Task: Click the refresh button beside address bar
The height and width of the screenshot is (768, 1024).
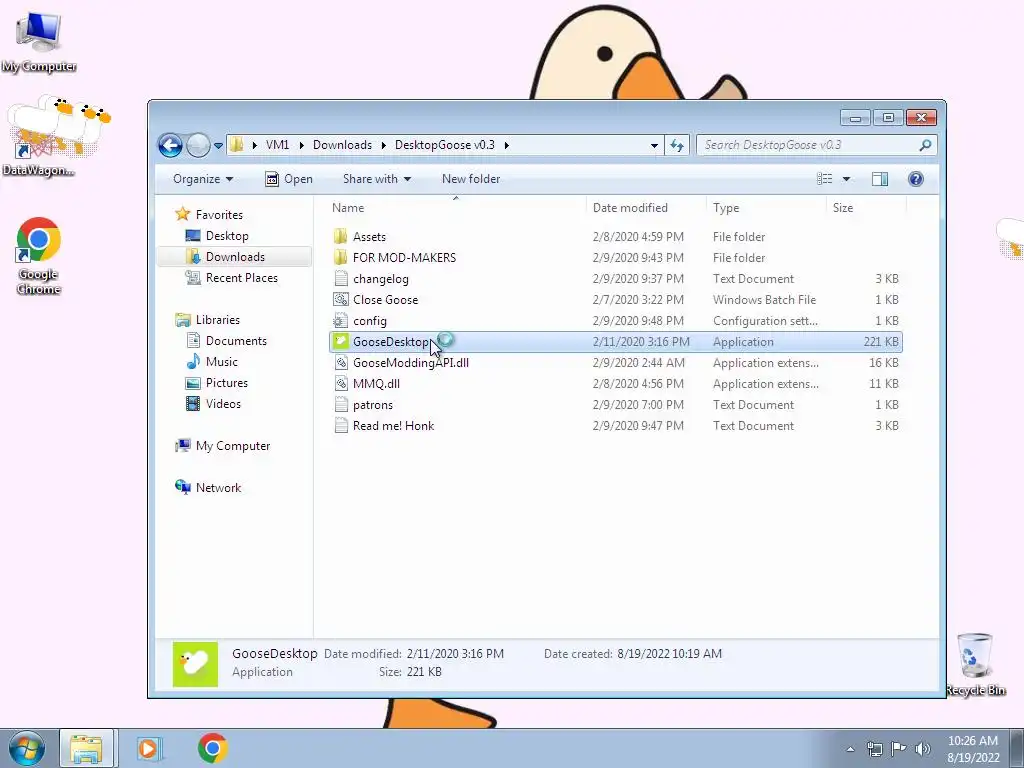Action: pyautogui.click(x=677, y=145)
